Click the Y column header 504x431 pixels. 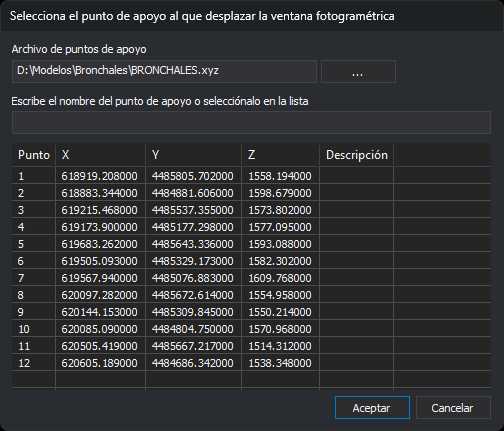tap(193, 155)
